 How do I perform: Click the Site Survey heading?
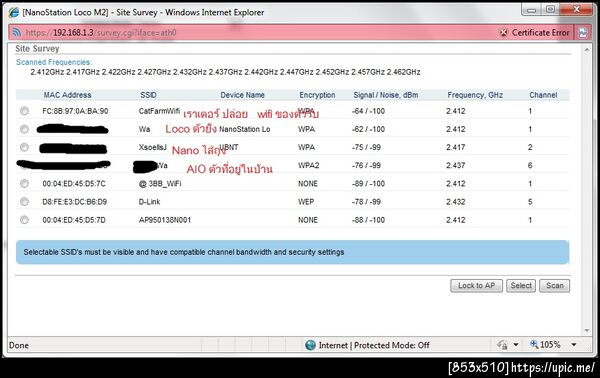[37, 49]
